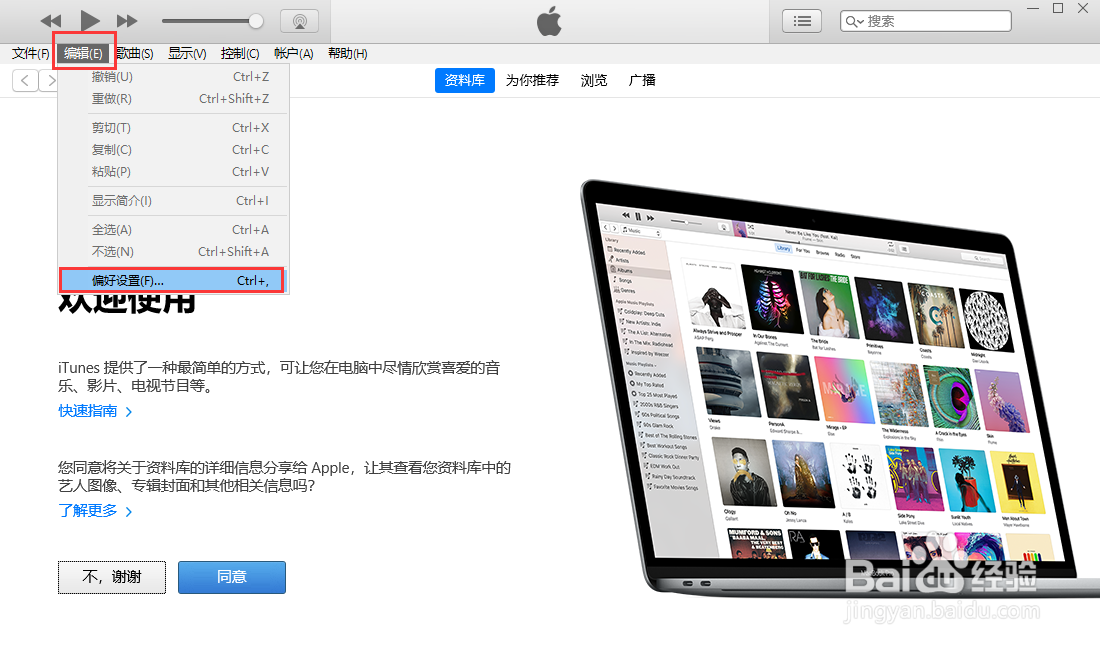Open the 显示(V) menu
Screen dimensions: 1100x648
[187, 53]
